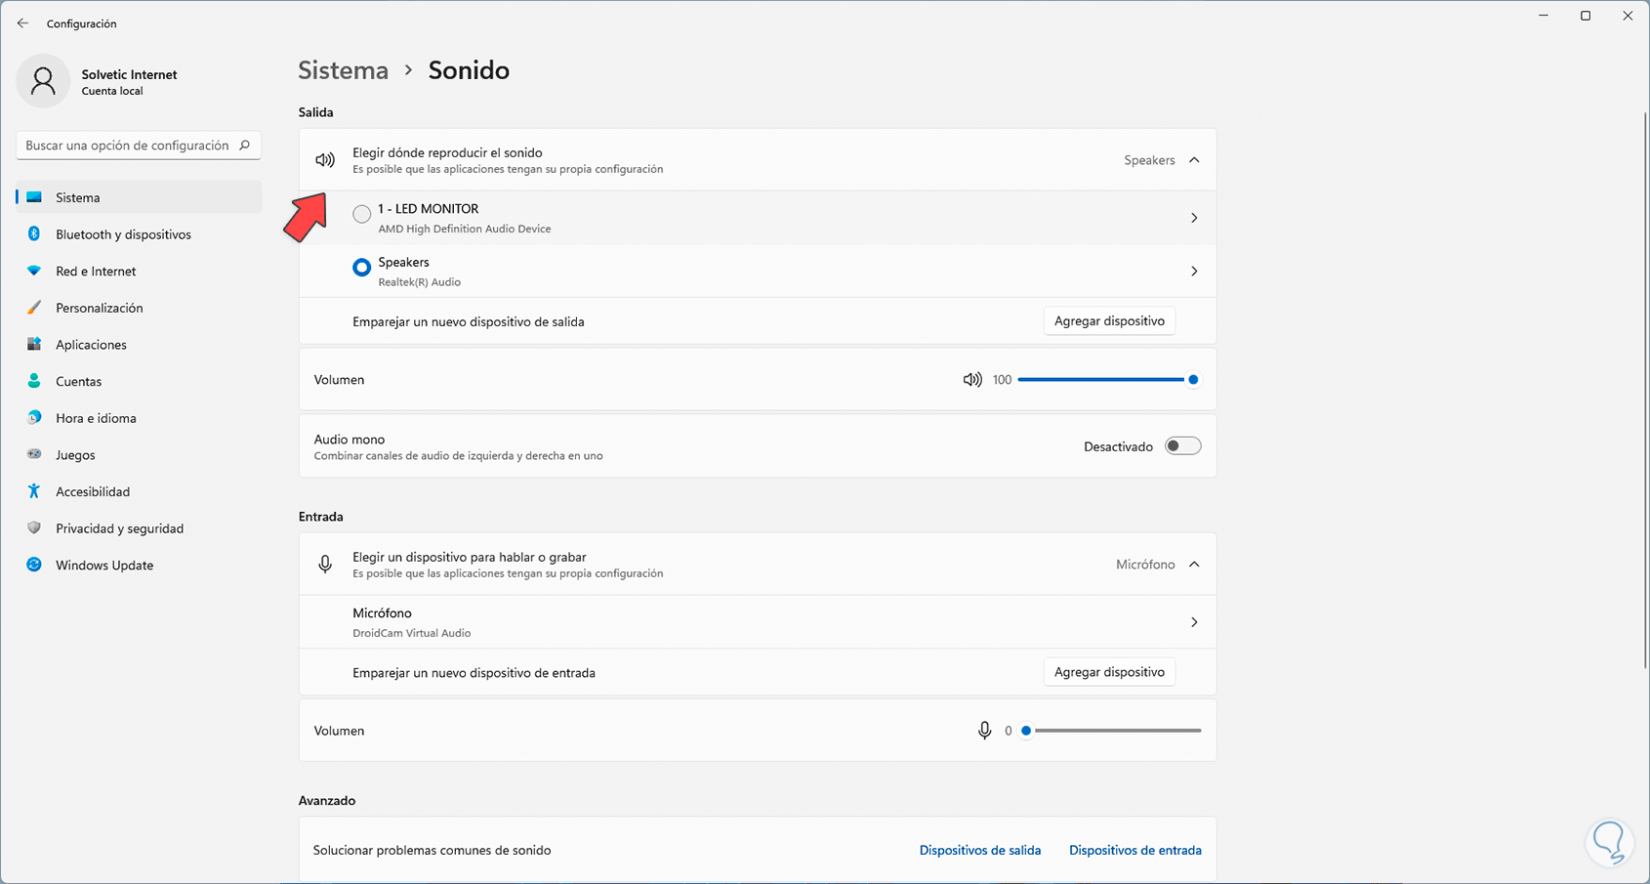
Task: Mute output using the volume speaker icon
Action: 972,380
